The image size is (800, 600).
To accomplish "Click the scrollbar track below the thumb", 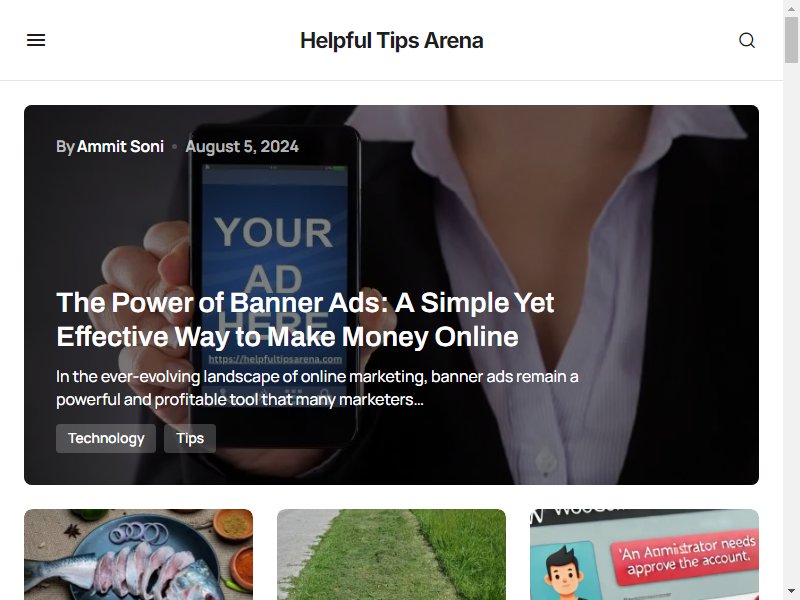I will point(791,327).
